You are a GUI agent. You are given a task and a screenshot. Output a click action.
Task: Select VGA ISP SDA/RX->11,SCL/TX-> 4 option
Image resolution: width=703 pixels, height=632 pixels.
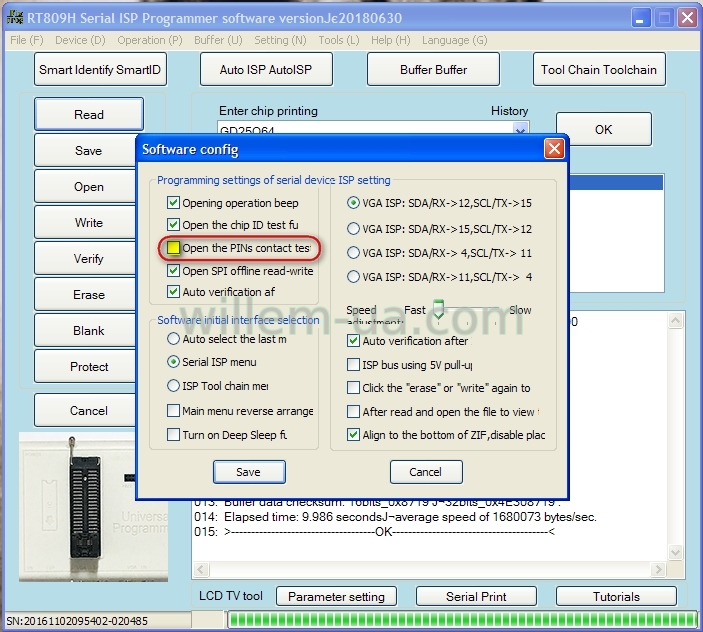(x=353, y=277)
